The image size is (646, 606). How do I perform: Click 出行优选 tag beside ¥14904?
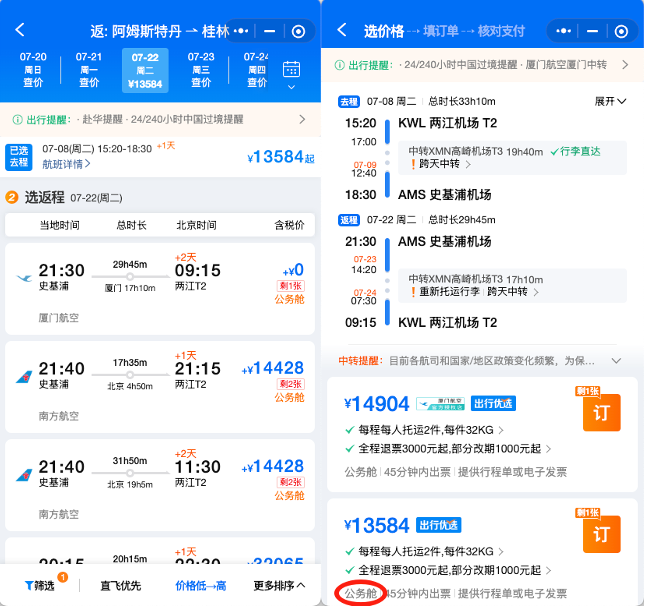[493, 404]
